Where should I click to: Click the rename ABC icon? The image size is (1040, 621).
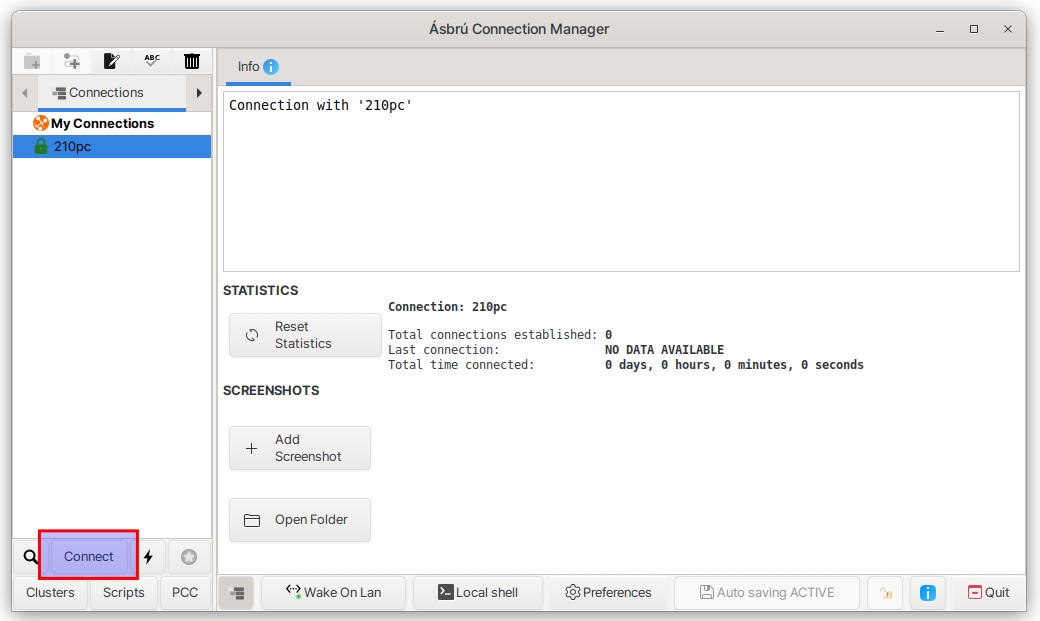pyautogui.click(x=152, y=61)
